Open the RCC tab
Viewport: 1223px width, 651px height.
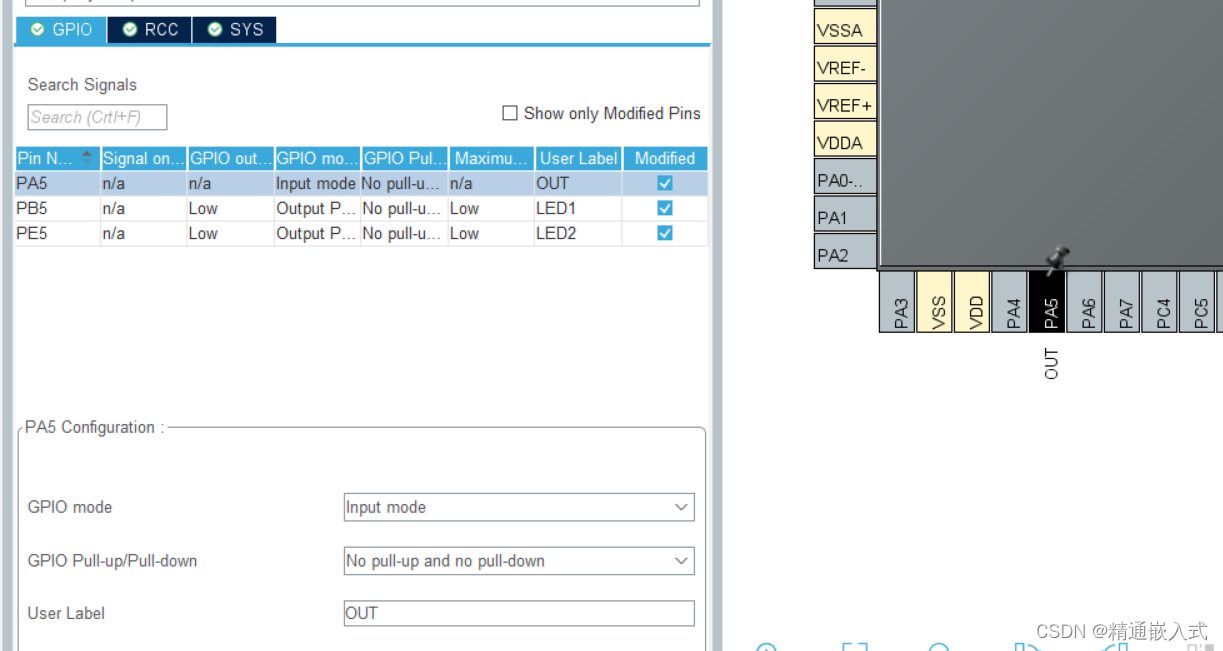150,30
